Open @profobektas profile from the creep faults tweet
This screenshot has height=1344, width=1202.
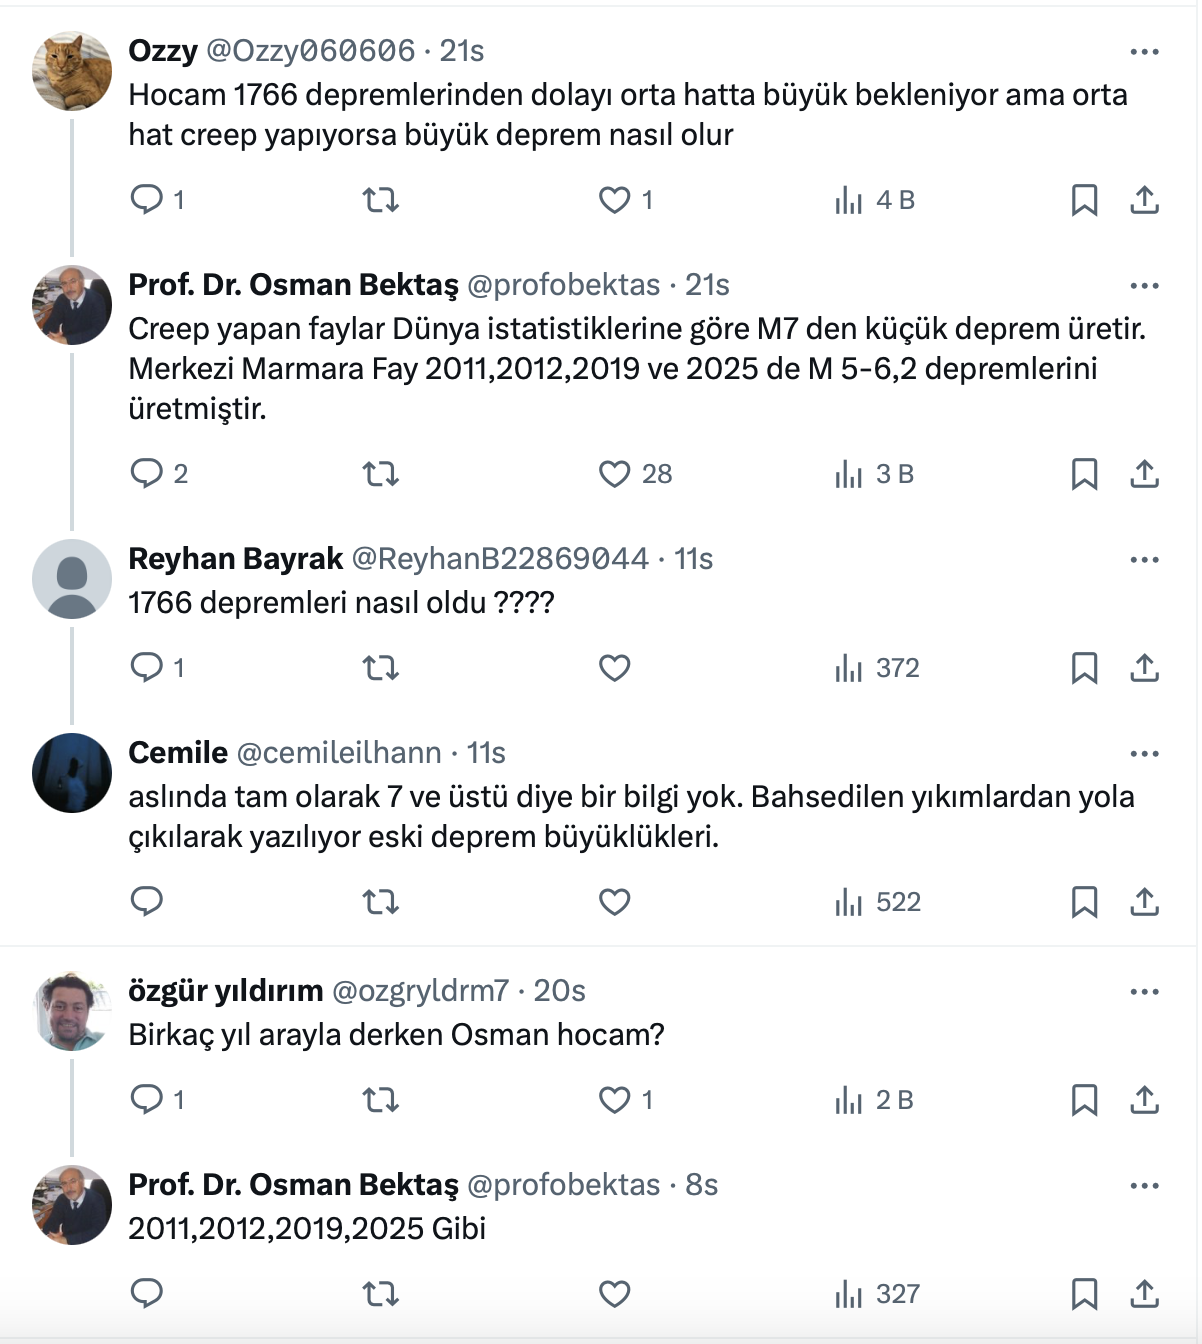pyautogui.click(x=563, y=285)
